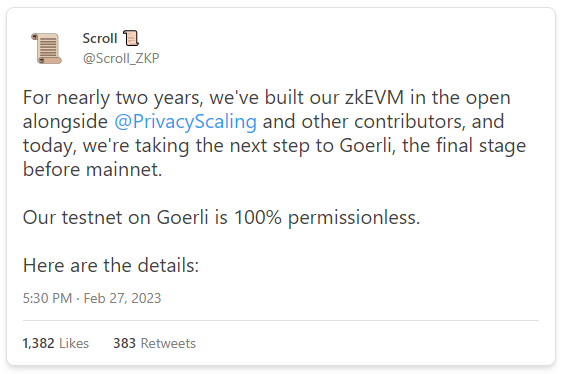Image resolution: width=563 pixels, height=374 pixels.
Task: Follow the @PrivacyScaling mention link
Action: tap(186, 121)
